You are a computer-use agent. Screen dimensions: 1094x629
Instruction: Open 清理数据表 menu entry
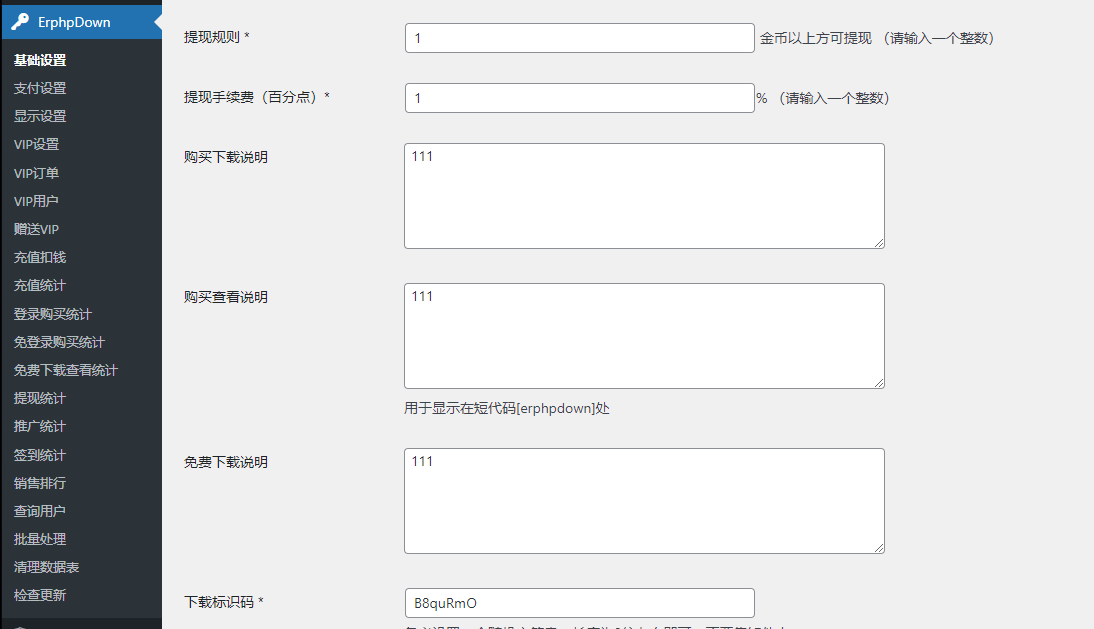[x=46, y=567]
